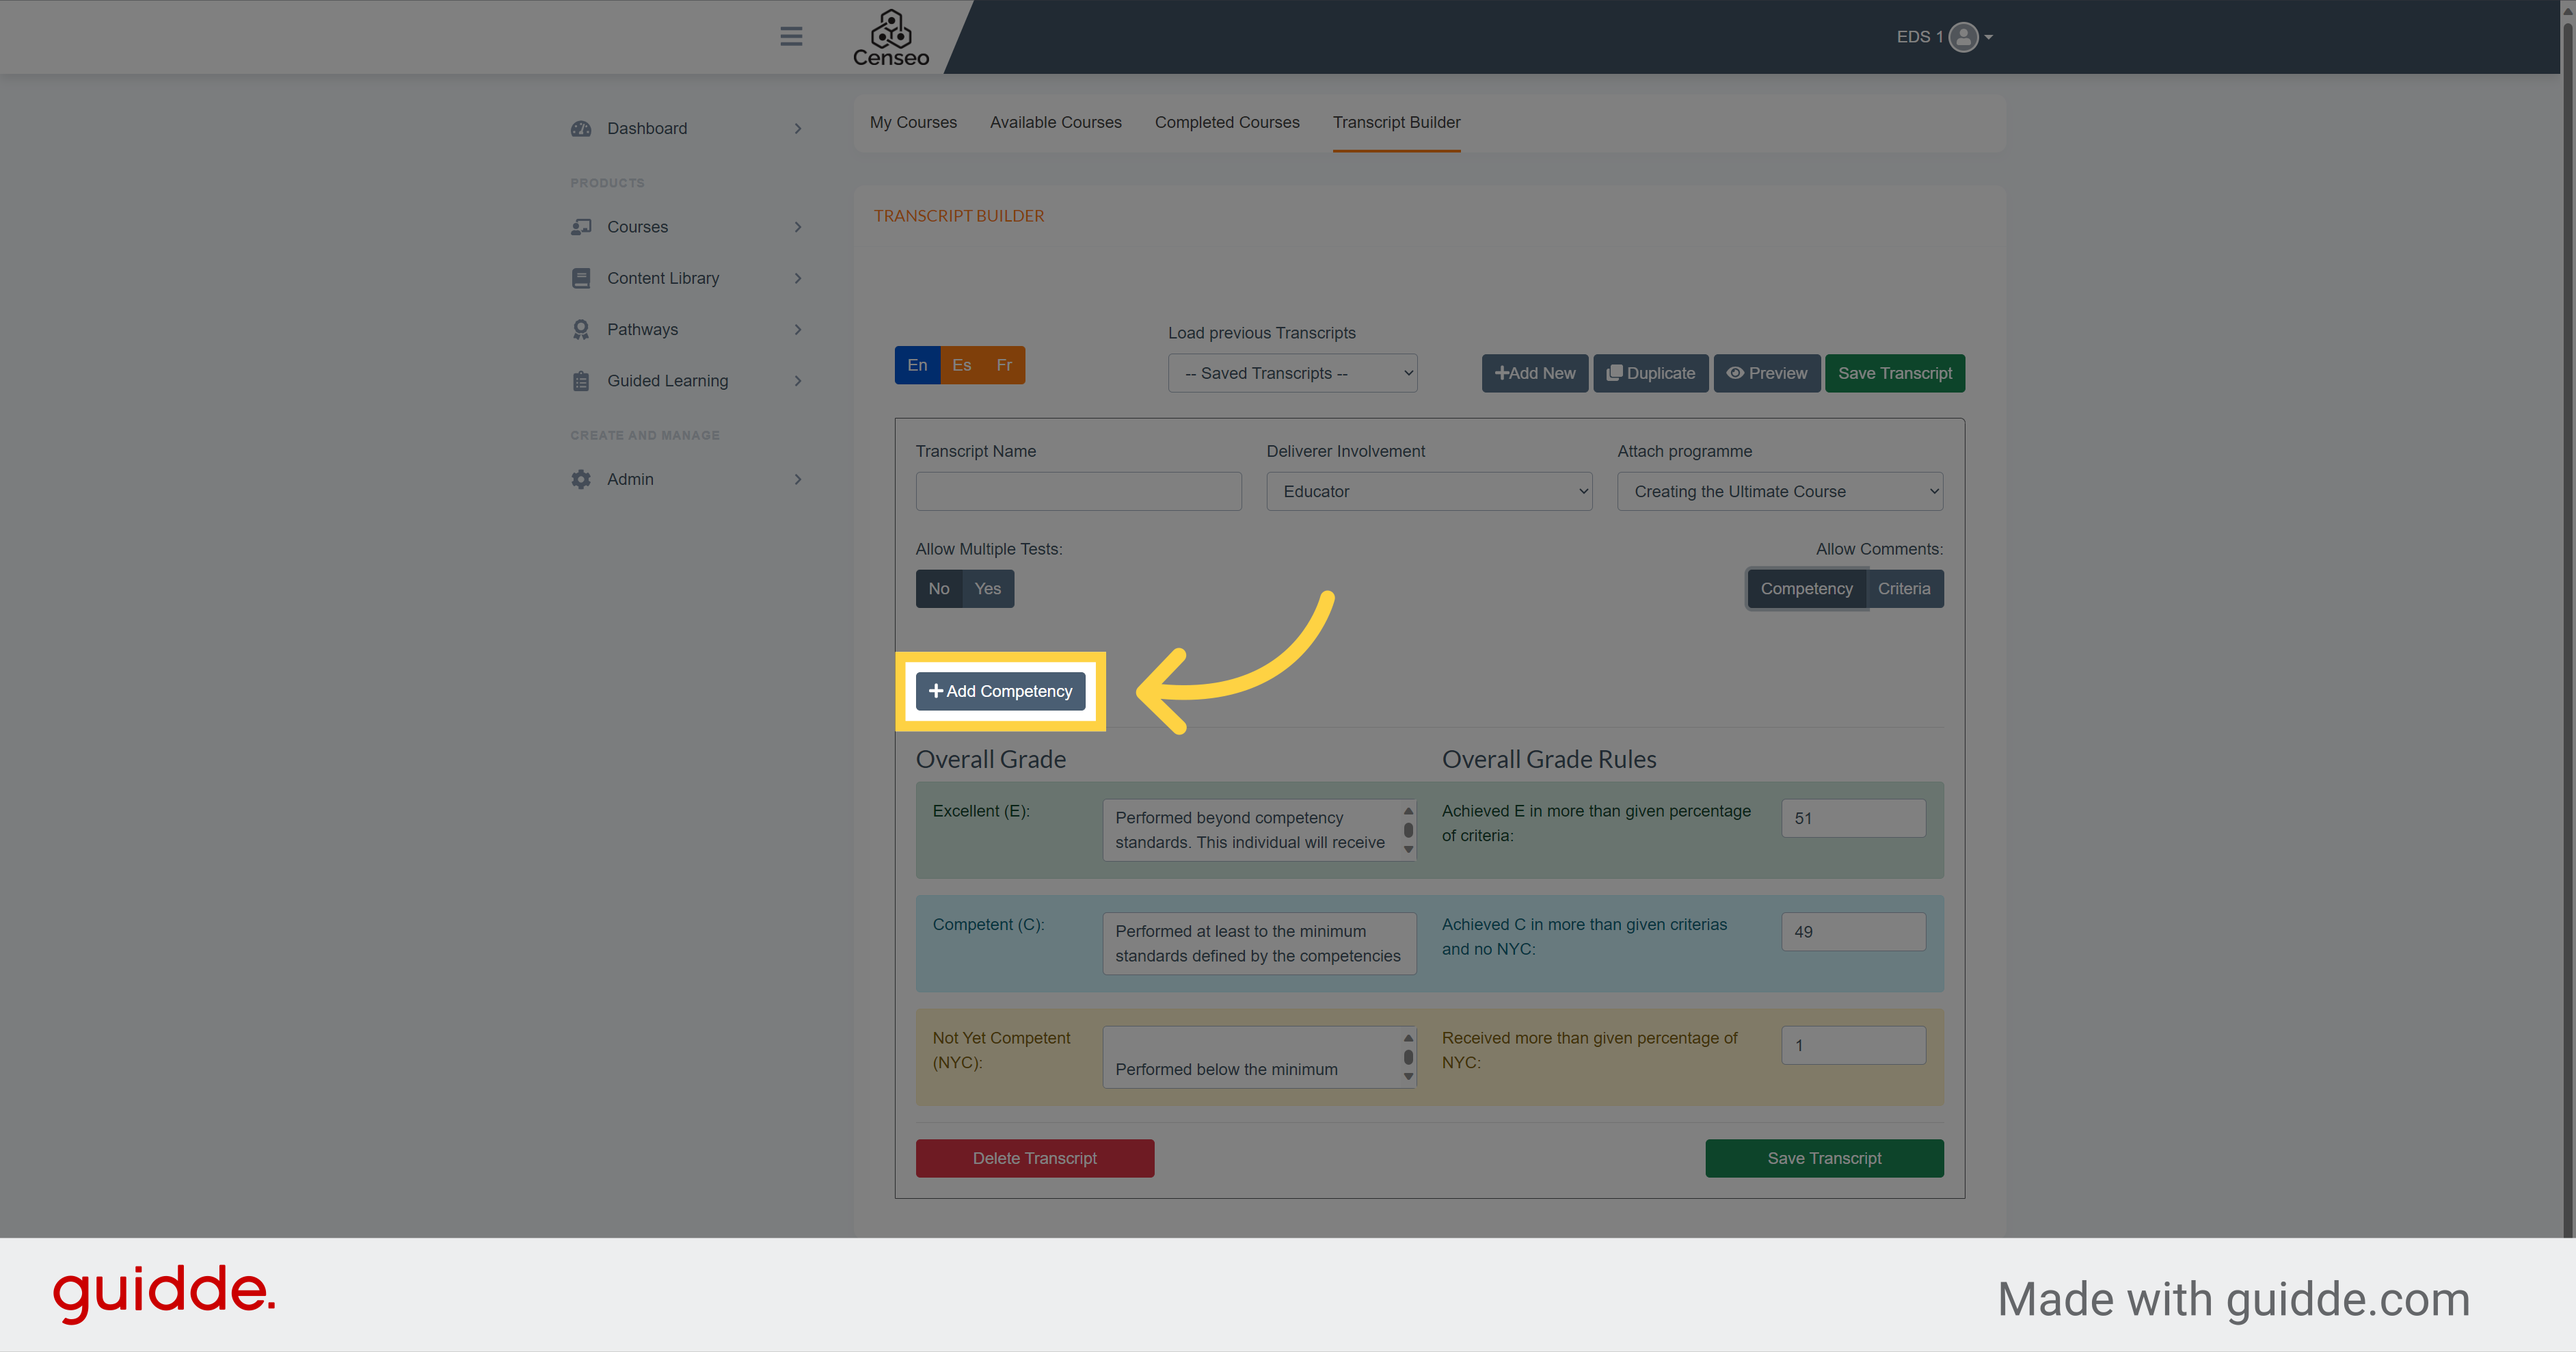This screenshot has height=1352, width=2576.
Task: Select Deliverer Involvement dropdown
Action: [x=1430, y=491]
